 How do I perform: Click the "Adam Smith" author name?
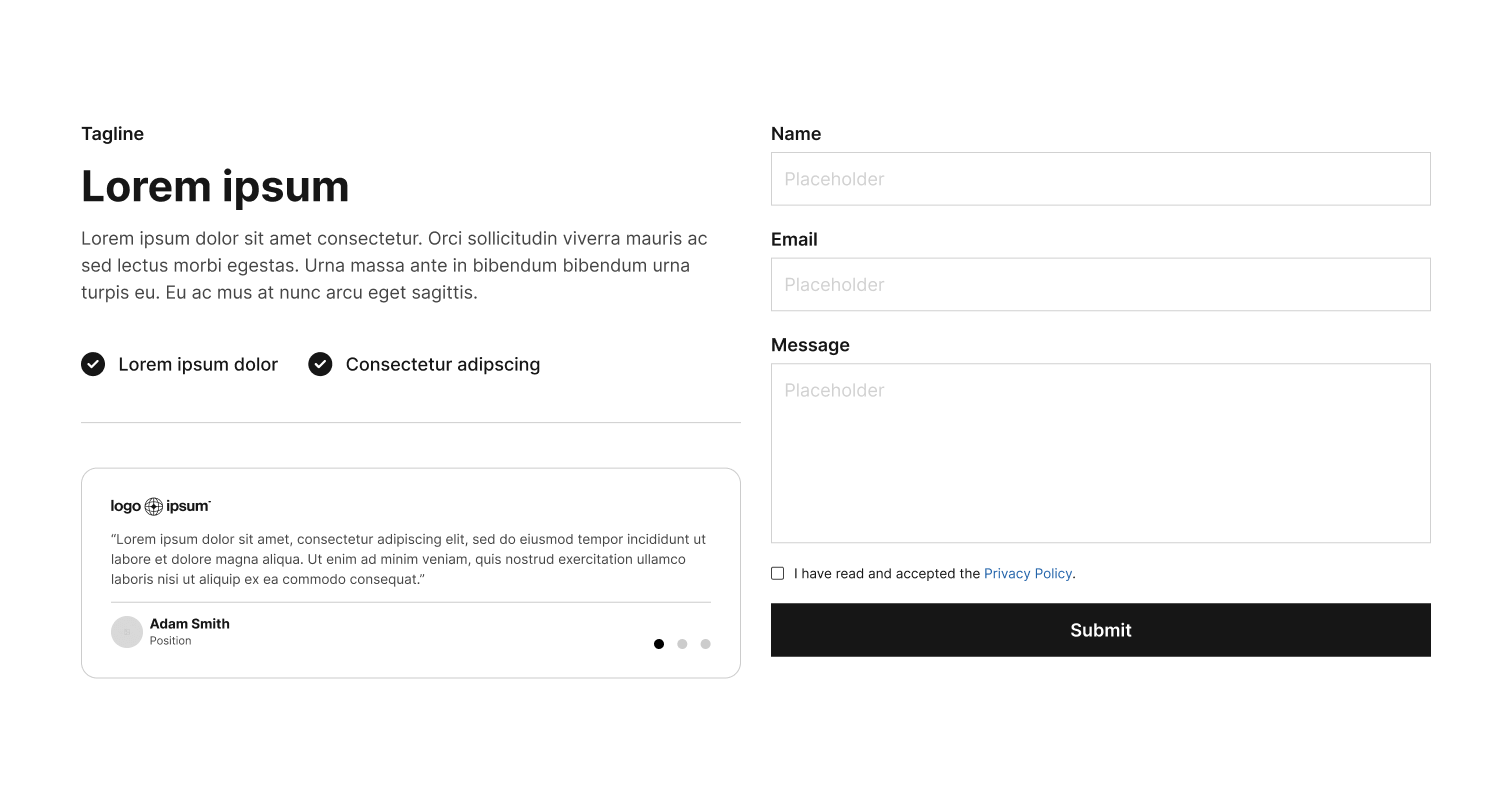tap(190, 624)
